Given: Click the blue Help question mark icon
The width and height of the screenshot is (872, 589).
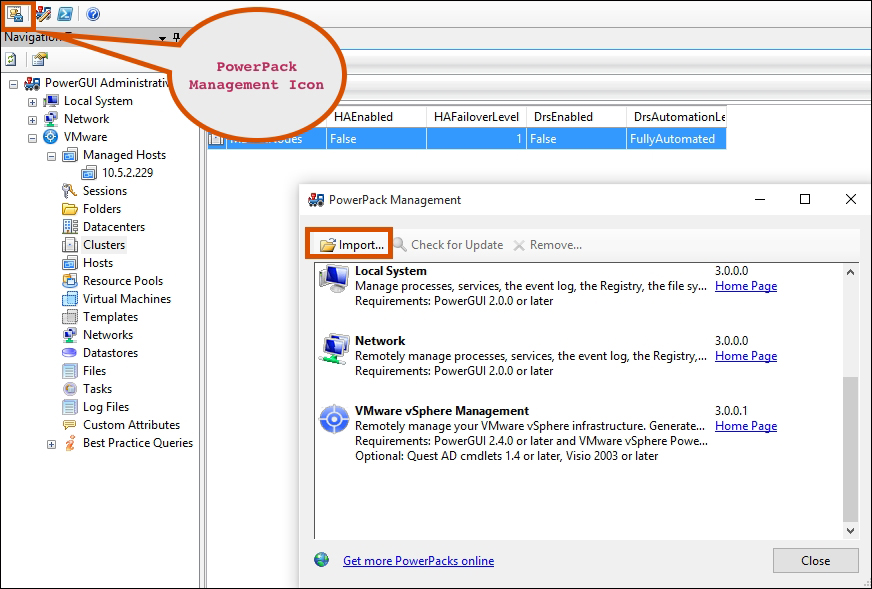Looking at the screenshot, I should [x=93, y=14].
